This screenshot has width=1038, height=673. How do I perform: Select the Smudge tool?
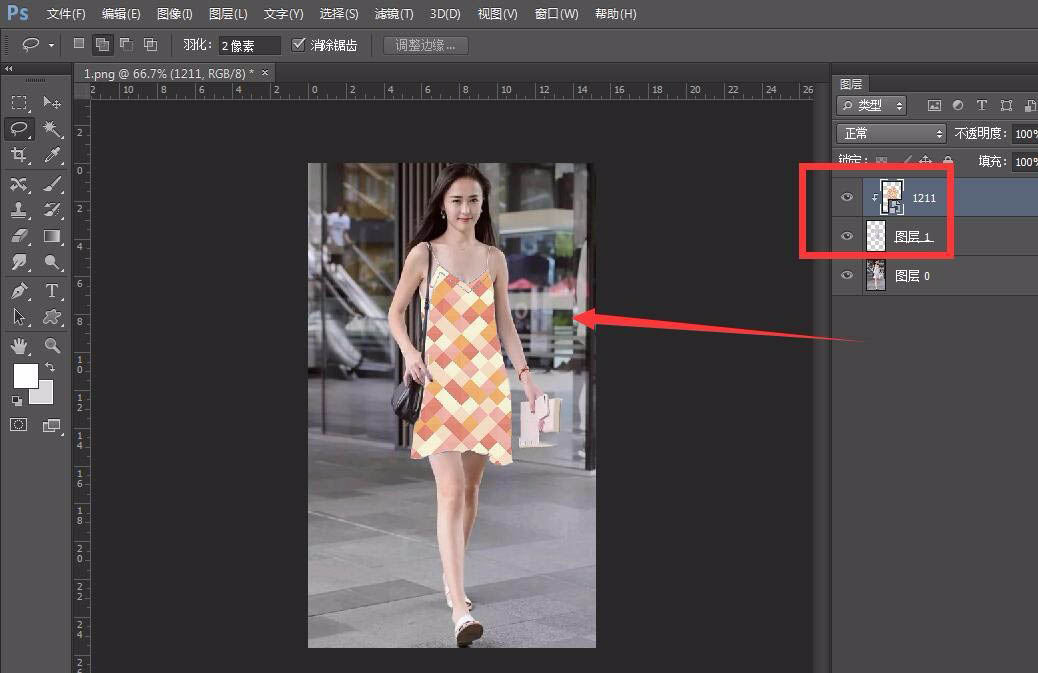(19, 262)
